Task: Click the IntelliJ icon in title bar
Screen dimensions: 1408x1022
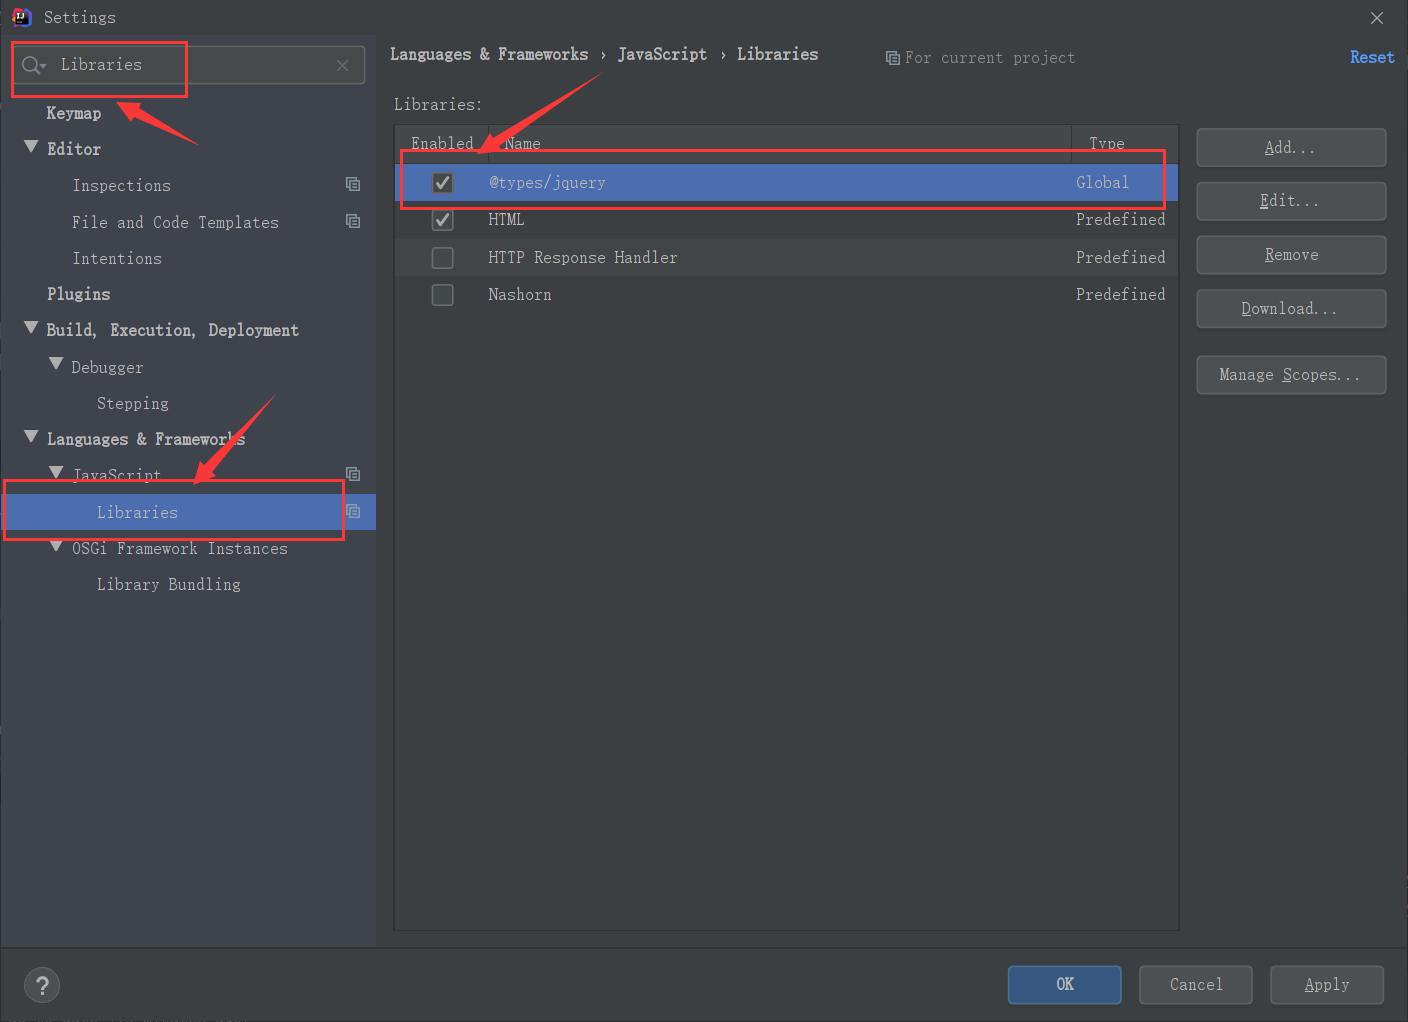Action: pyautogui.click(x=21, y=17)
